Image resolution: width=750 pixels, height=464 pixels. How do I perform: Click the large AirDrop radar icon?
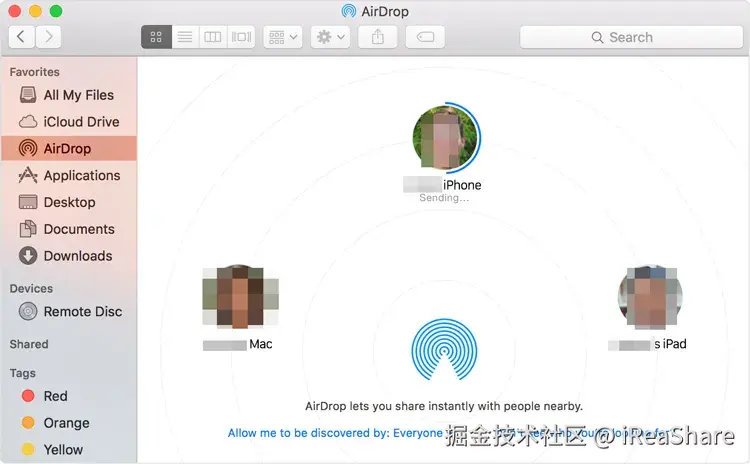pos(444,350)
